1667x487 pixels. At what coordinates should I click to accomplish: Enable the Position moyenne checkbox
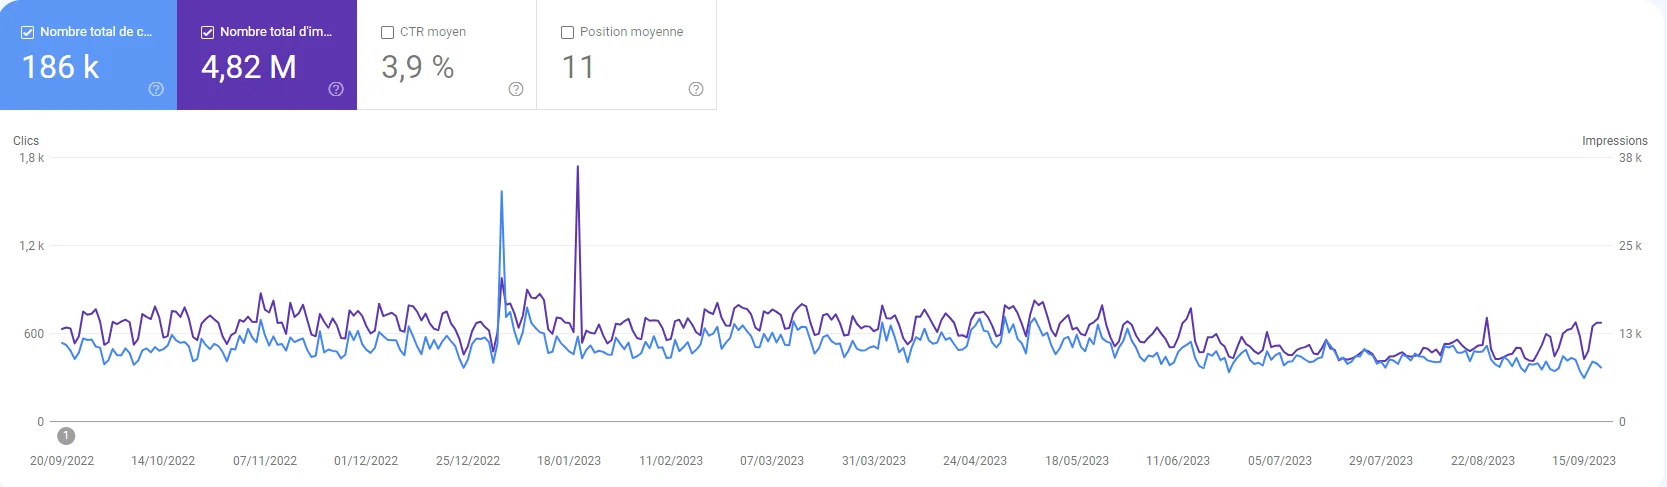pyautogui.click(x=568, y=32)
